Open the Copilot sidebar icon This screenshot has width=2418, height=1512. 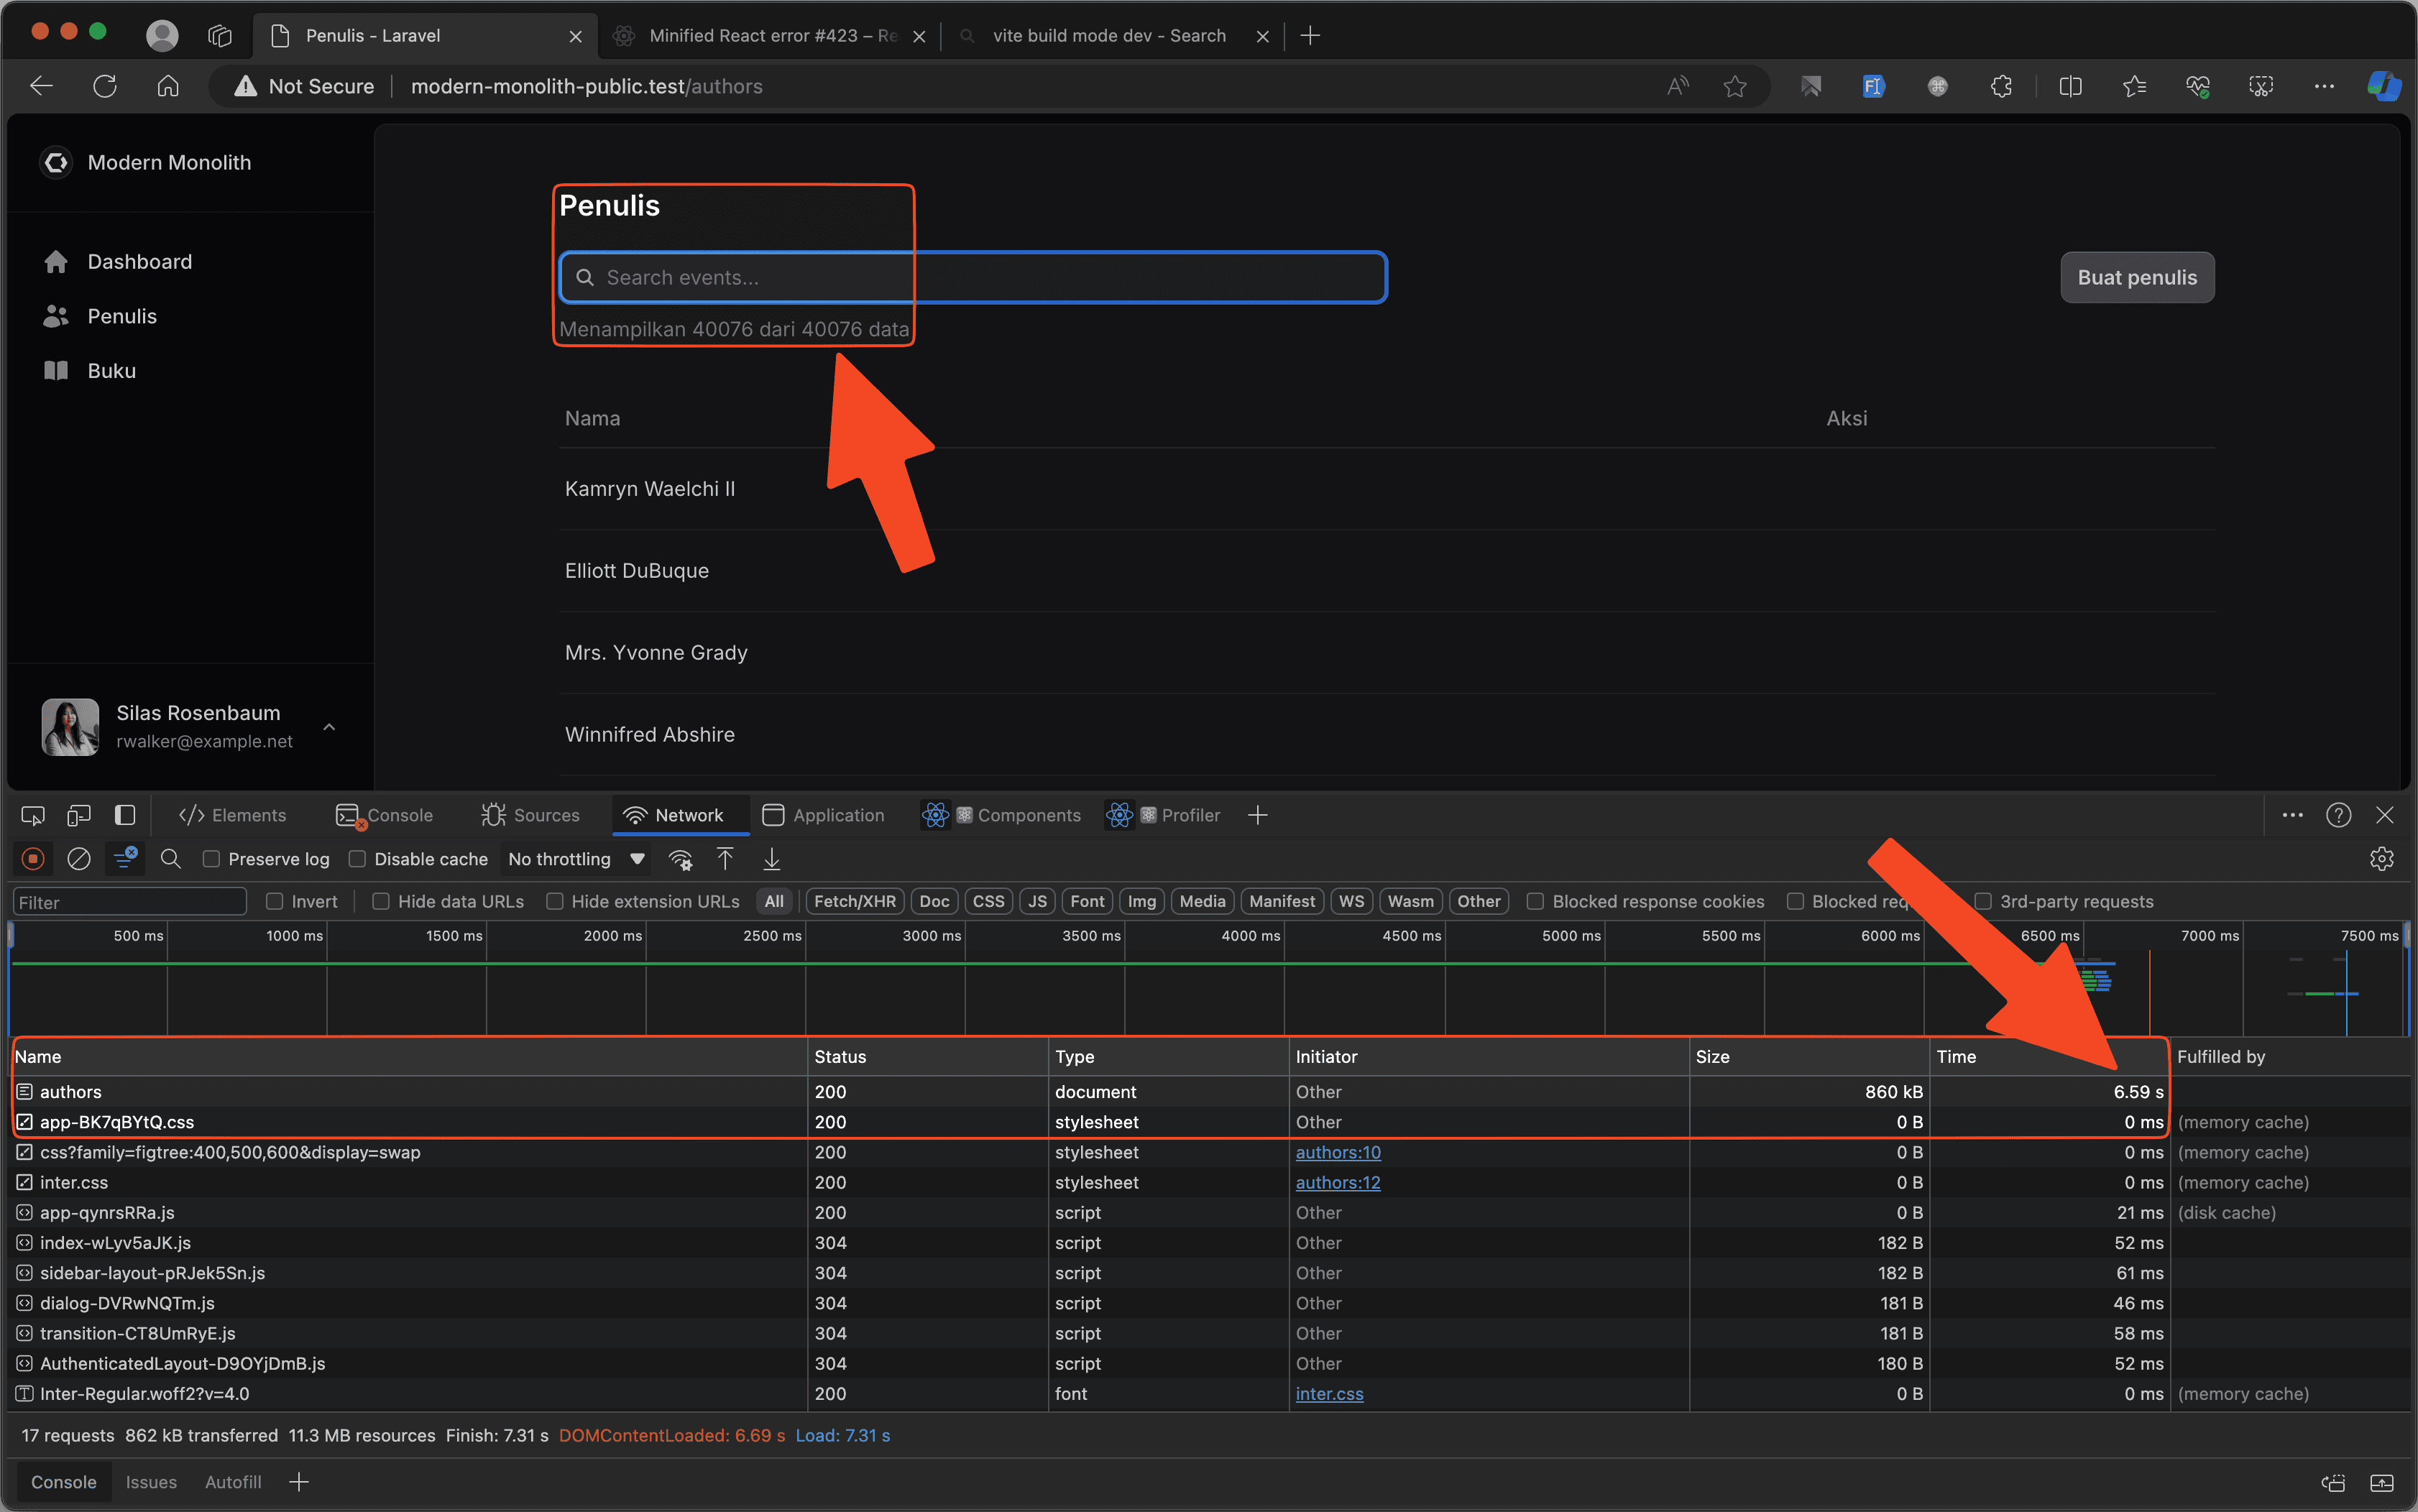pos(2384,86)
